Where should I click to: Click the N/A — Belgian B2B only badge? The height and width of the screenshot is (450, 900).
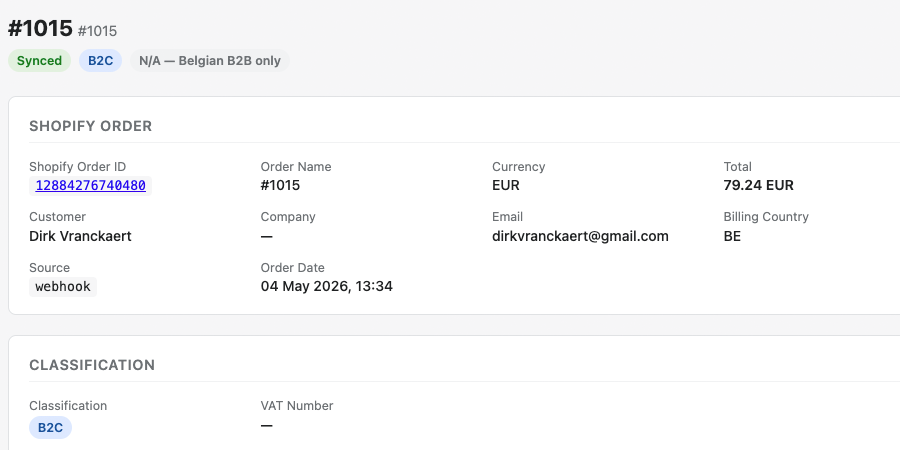click(210, 61)
